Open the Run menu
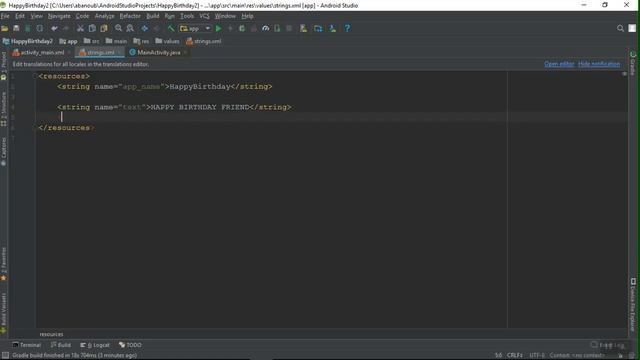This screenshot has width=640, height=360. point(169,16)
